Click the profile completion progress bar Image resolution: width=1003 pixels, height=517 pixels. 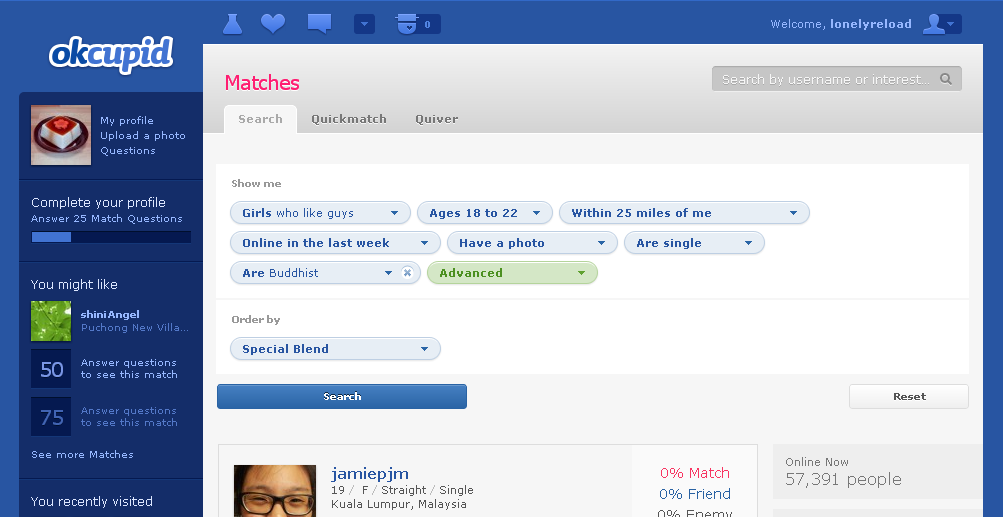tap(111, 237)
